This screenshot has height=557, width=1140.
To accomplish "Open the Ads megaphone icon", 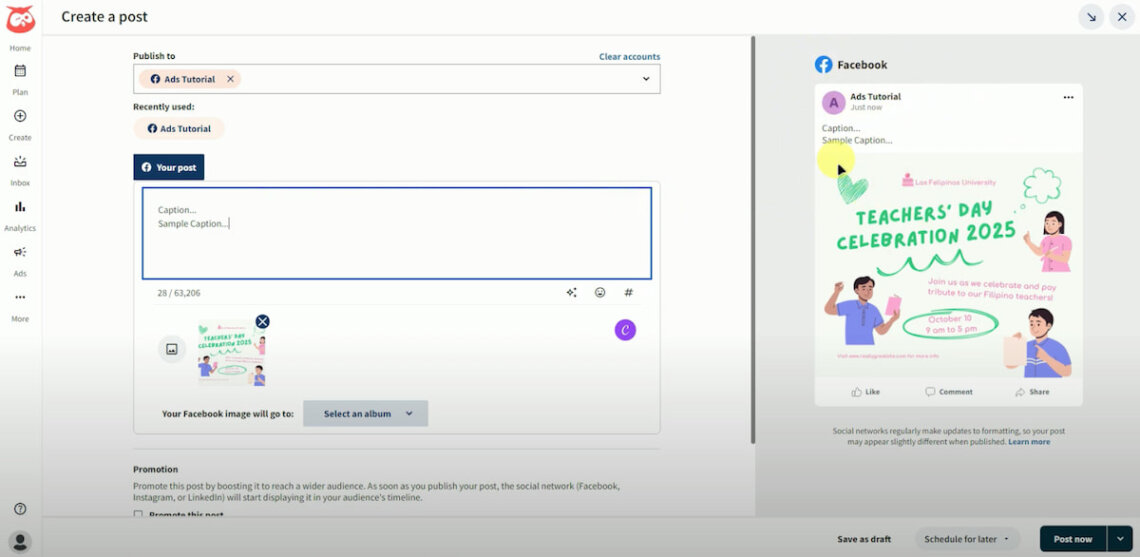I will pyautogui.click(x=20, y=252).
